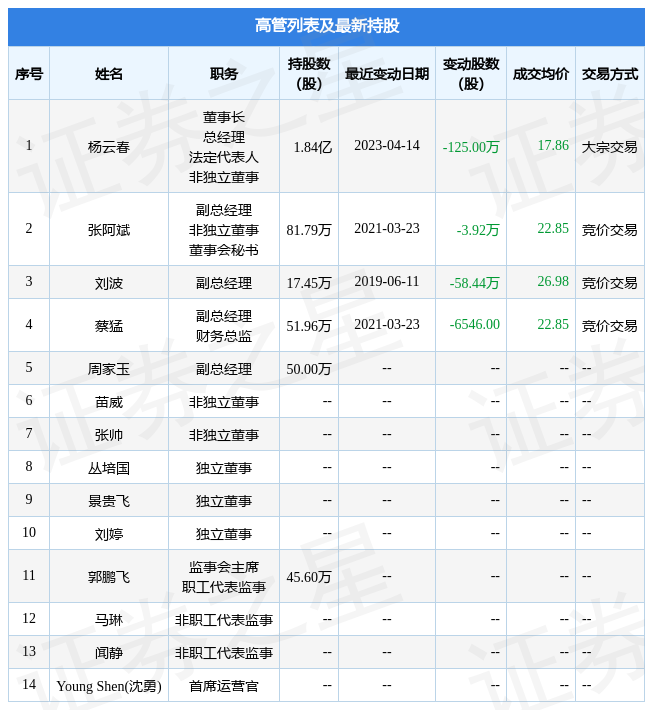Click the change value -58.44万
Viewport: 645px width, 710px height.
[475, 283]
